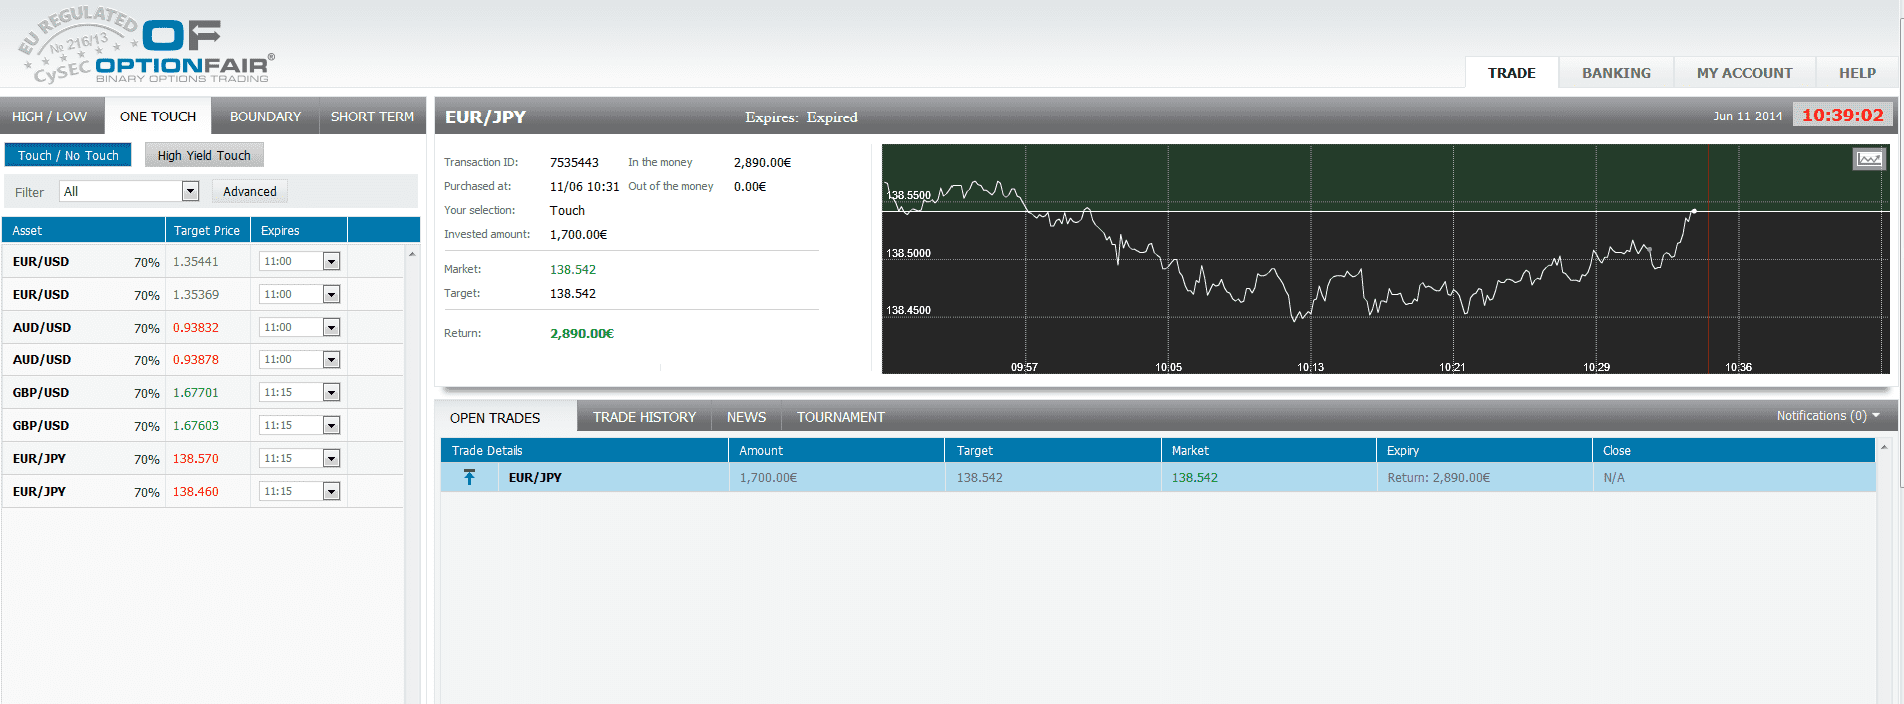Select target price 1.67603 for GBP/USD
Image resolution: width=1904 pixels, height=704 pixels.
pyautogui.click(x=196, y=426)
